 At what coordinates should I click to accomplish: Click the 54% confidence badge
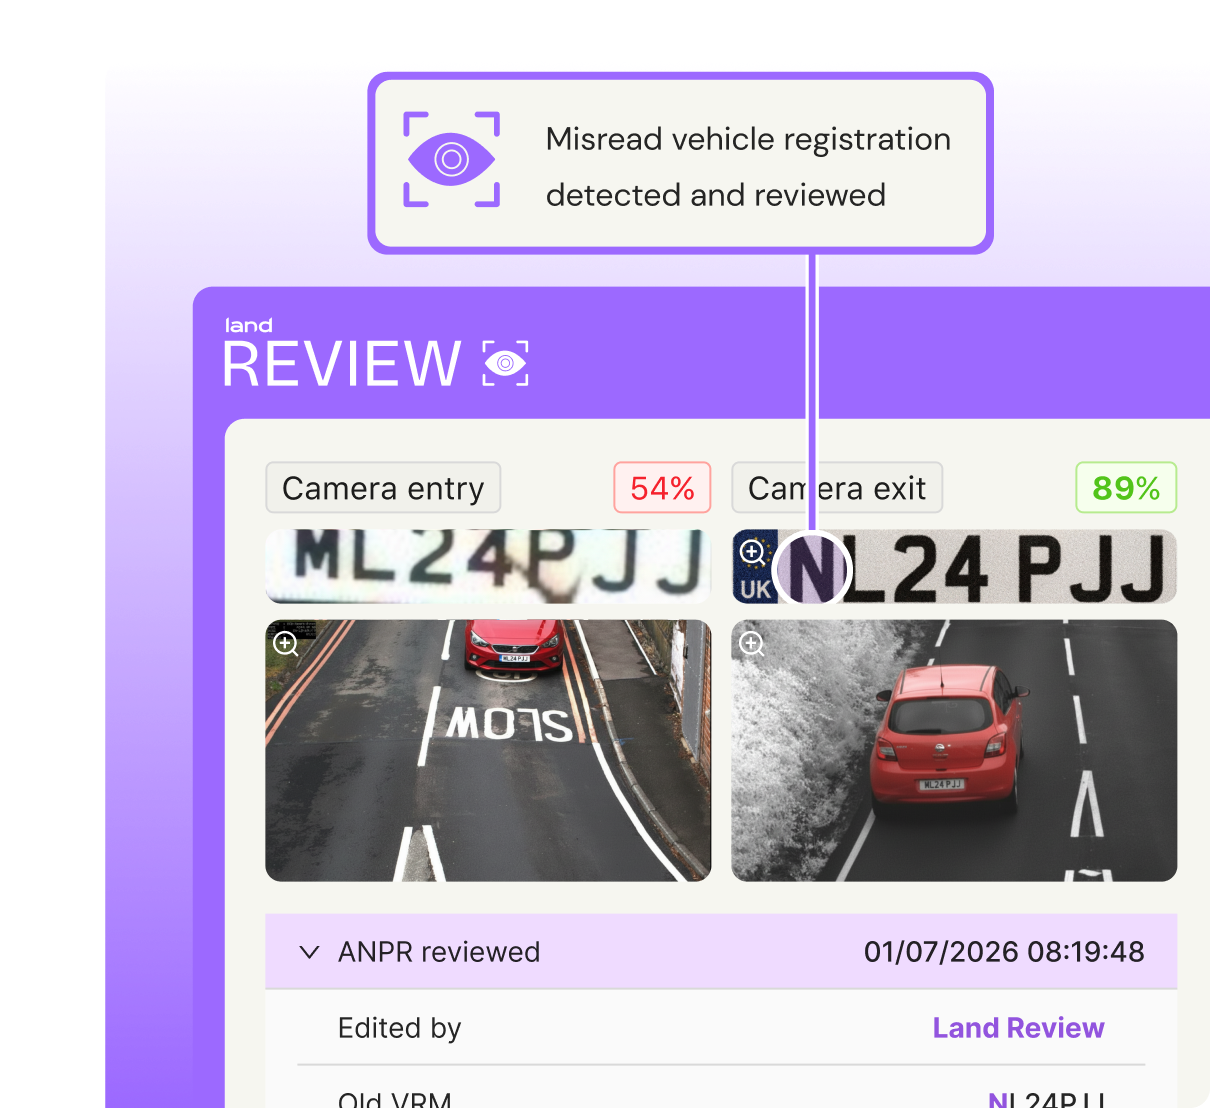tap(662, 488)
